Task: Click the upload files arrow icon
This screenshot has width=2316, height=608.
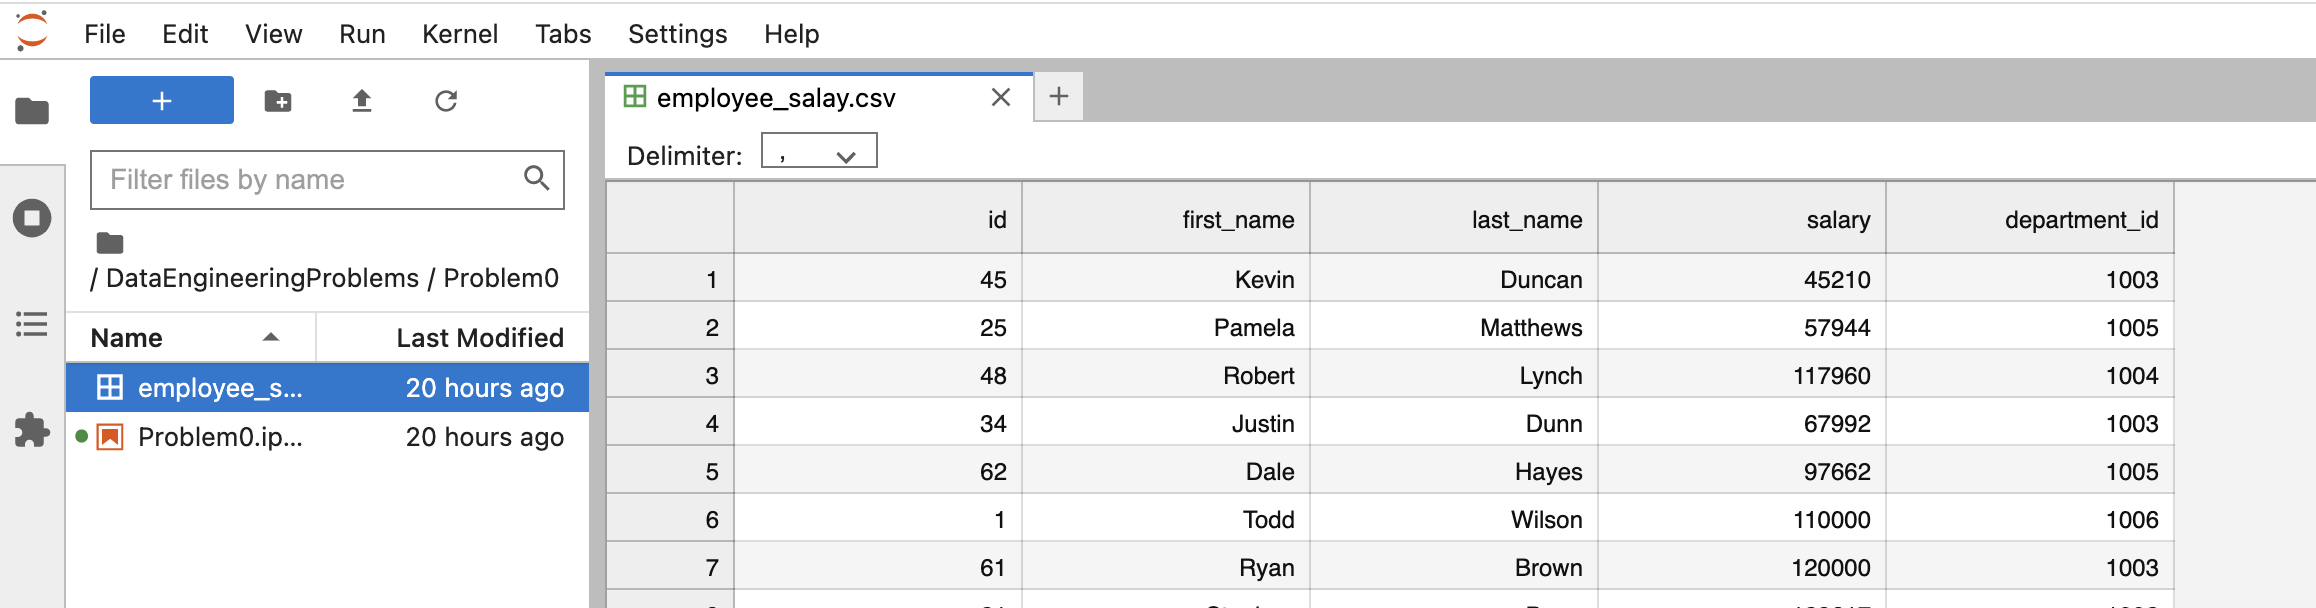Action: pyautogui.click(x=362, y=101)
